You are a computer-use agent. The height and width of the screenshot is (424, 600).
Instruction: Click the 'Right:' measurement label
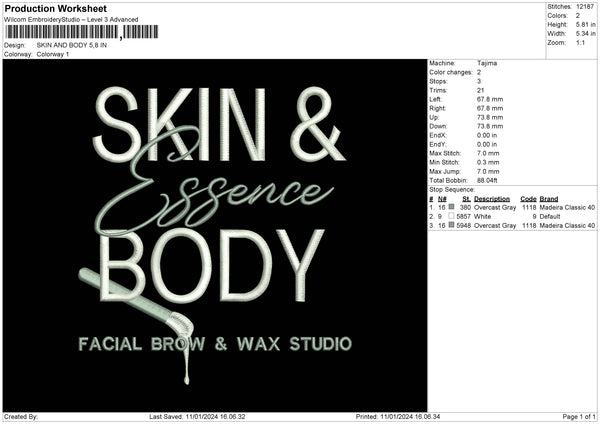(437, 108)
